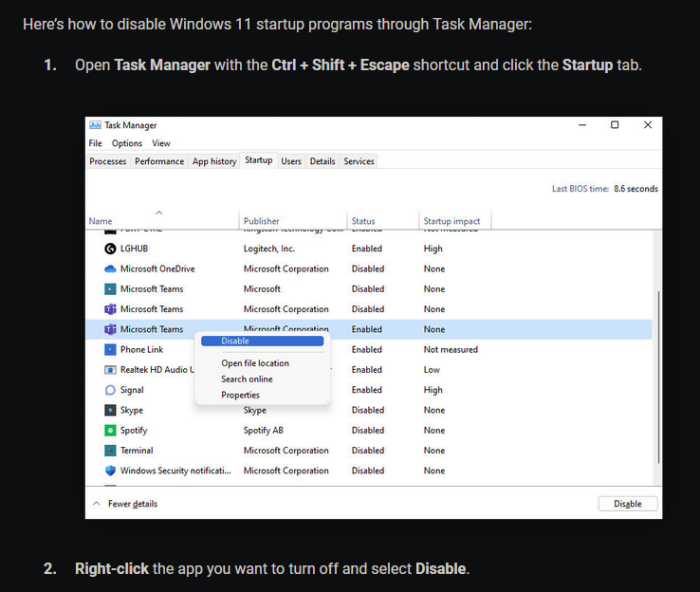This screenshot has height=592, width=700.
Task: Click Properties in the context menu
Action: [x=241, y=395]
